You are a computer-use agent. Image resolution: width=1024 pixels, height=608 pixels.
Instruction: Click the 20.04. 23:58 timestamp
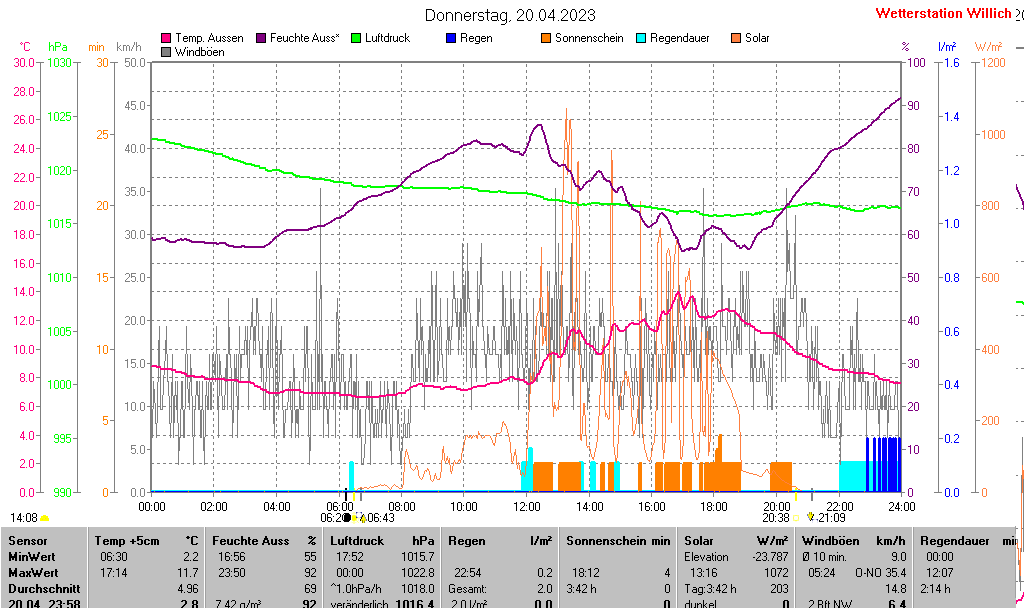click(x=44, y=603)
